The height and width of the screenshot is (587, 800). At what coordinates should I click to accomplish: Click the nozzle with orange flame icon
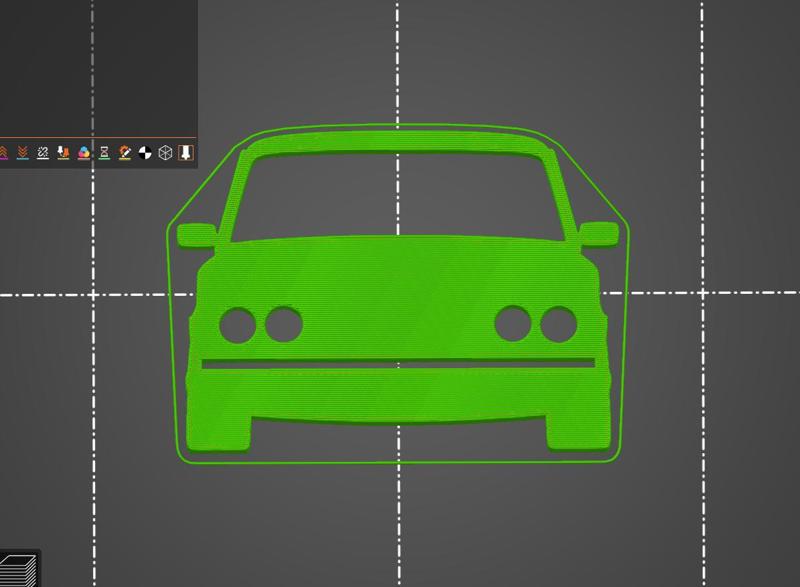coord(63,152)
